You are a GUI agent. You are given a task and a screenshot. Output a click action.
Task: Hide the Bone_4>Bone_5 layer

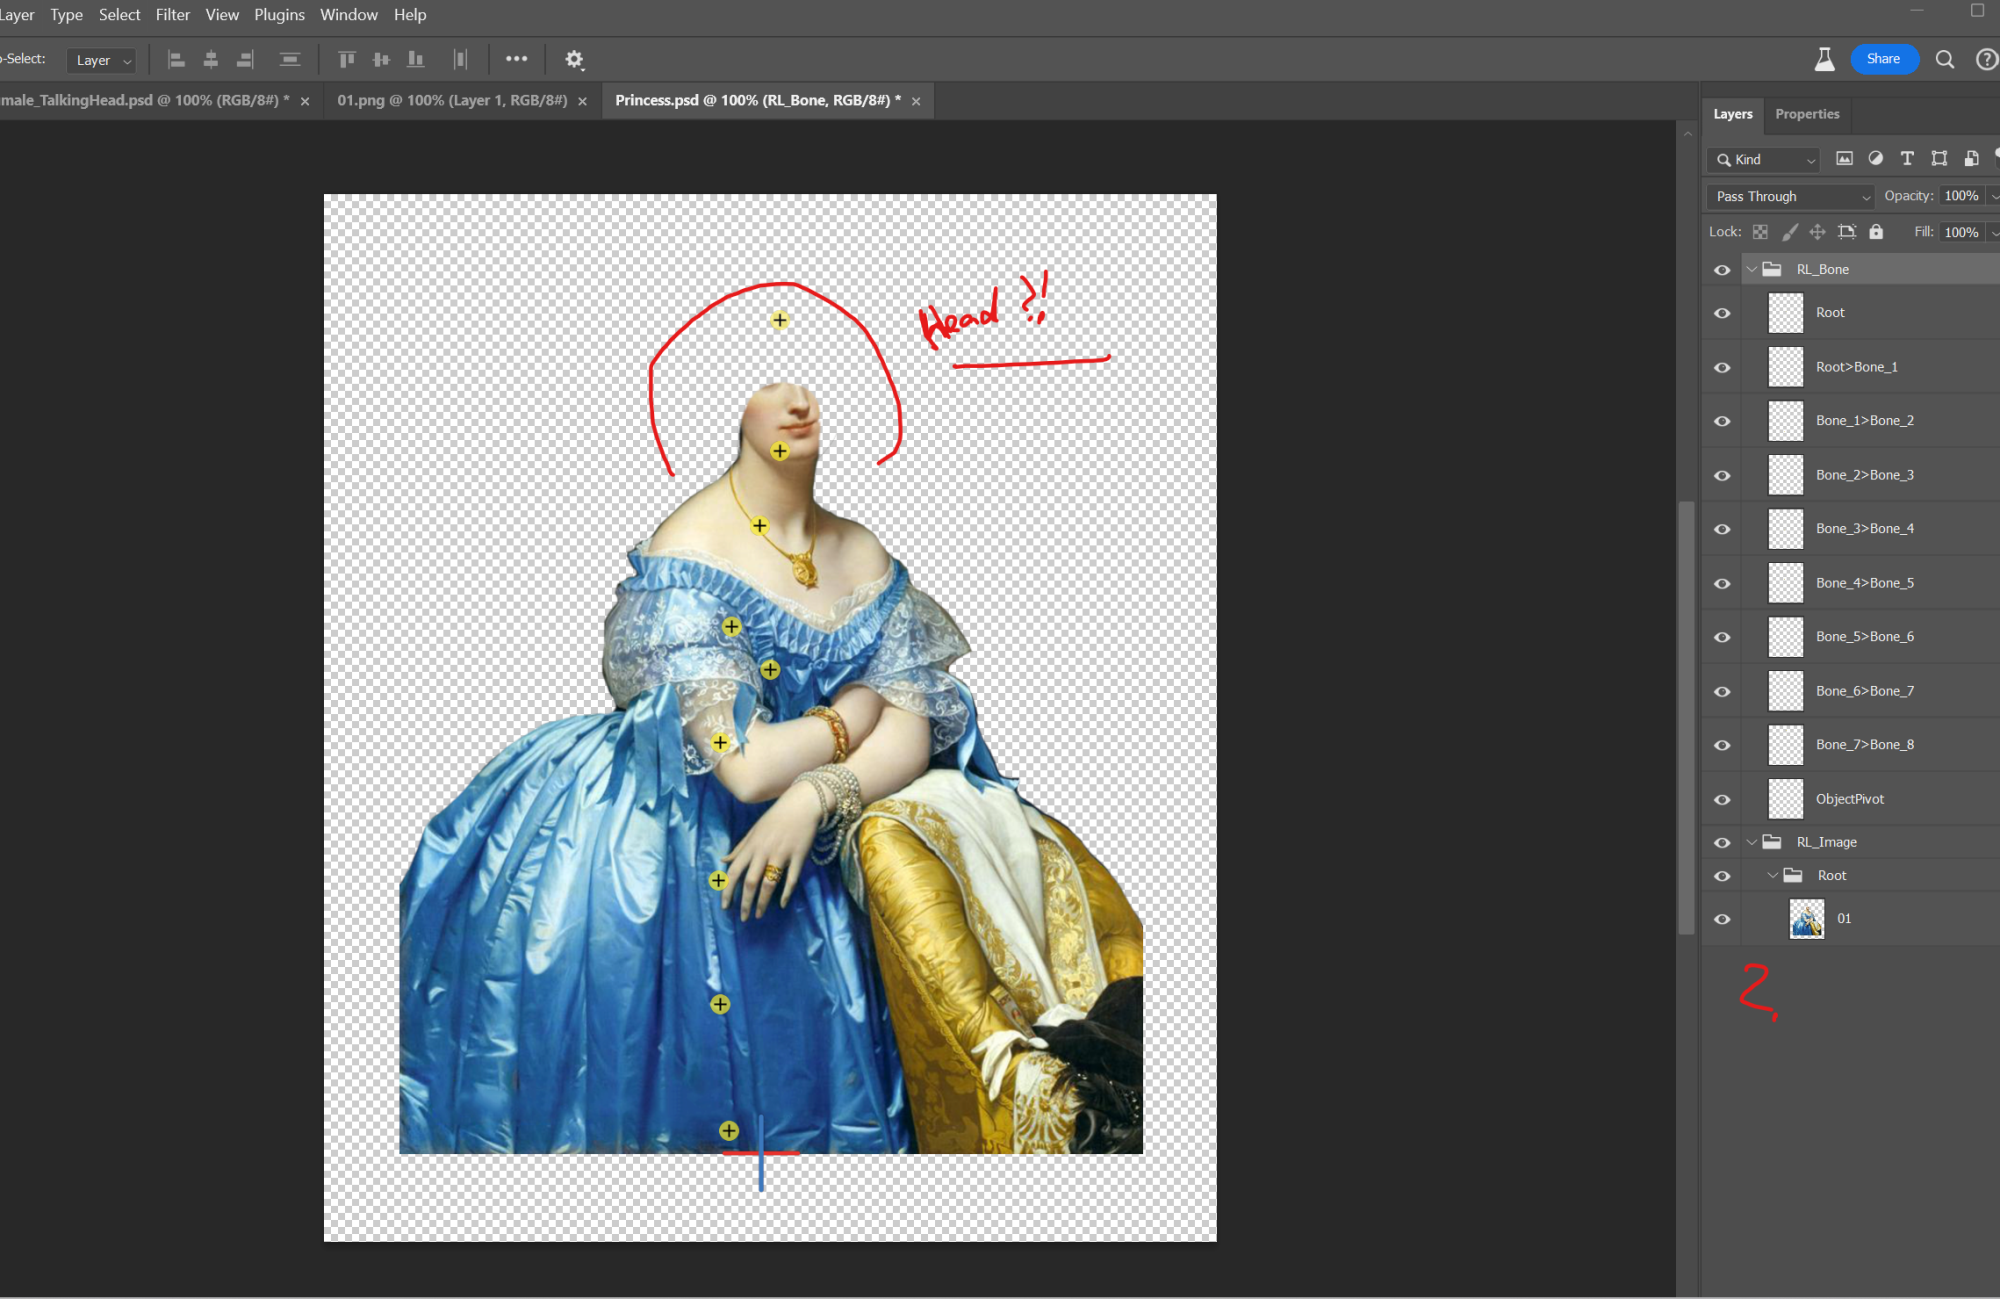pos(1722,584)
